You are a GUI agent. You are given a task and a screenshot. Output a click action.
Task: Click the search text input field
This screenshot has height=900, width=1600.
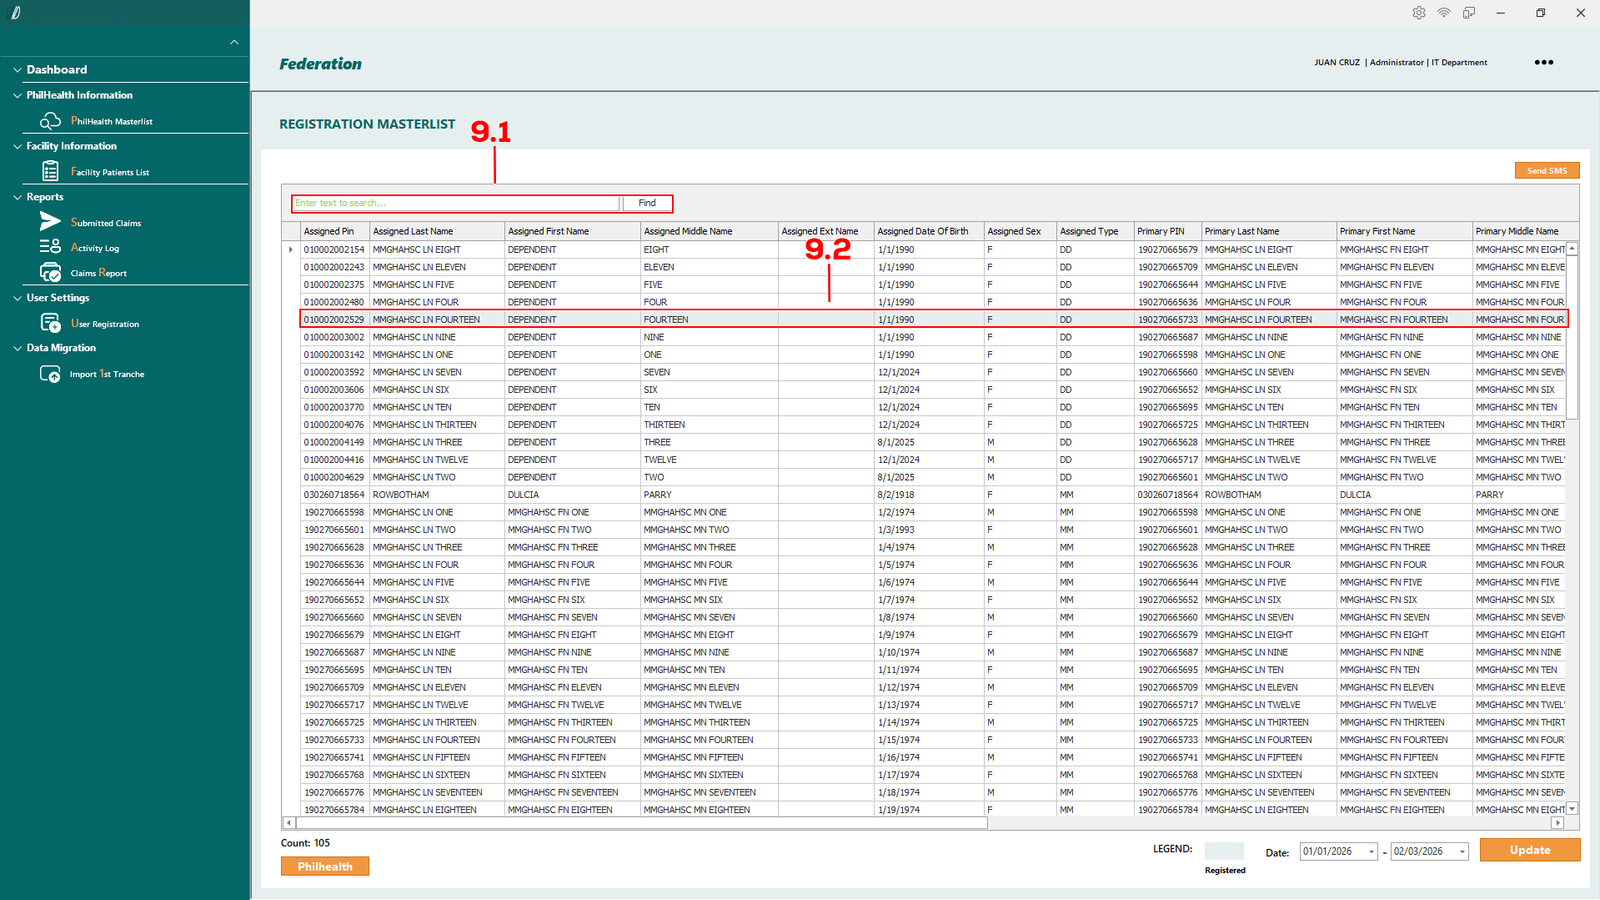click(x=456, y=203)
